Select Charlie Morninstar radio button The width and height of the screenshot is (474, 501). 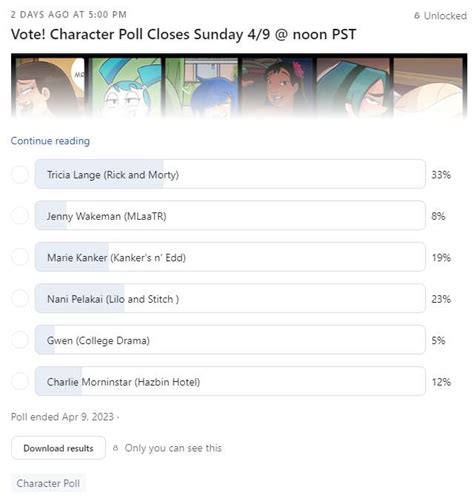[20, 381]
